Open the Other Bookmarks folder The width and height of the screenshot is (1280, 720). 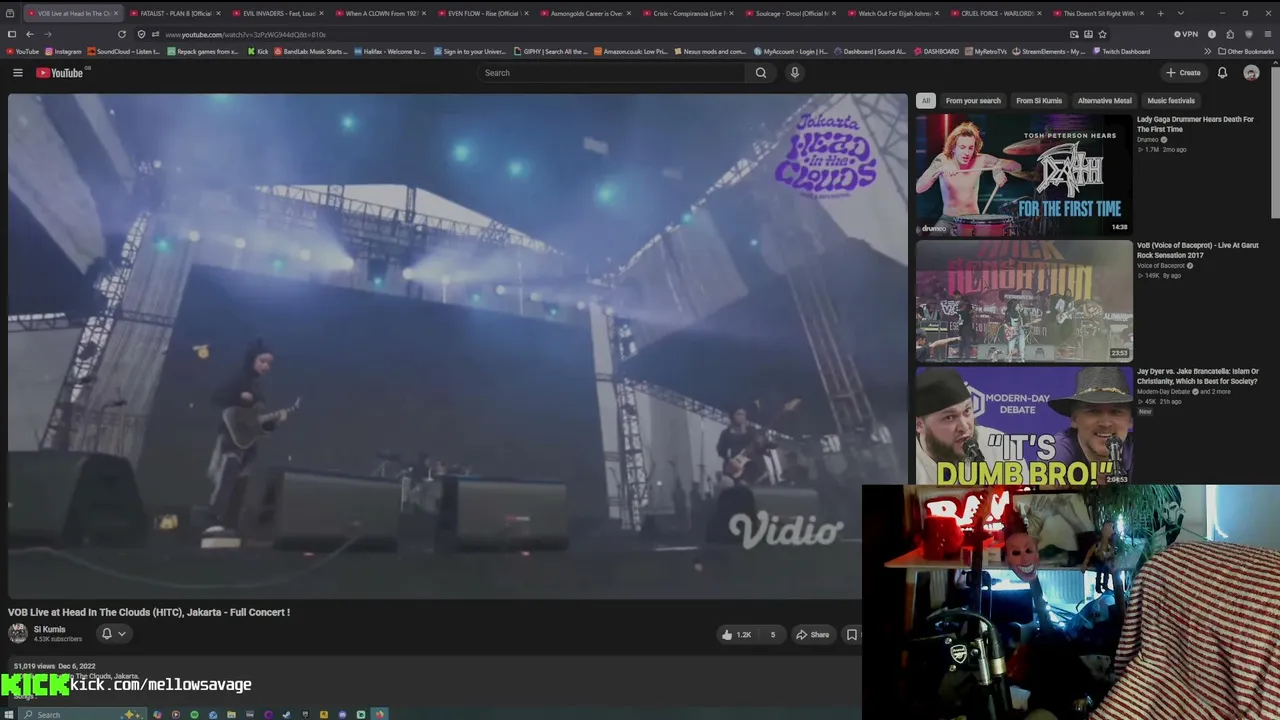pyautogui.click(x=1245, y=51)
